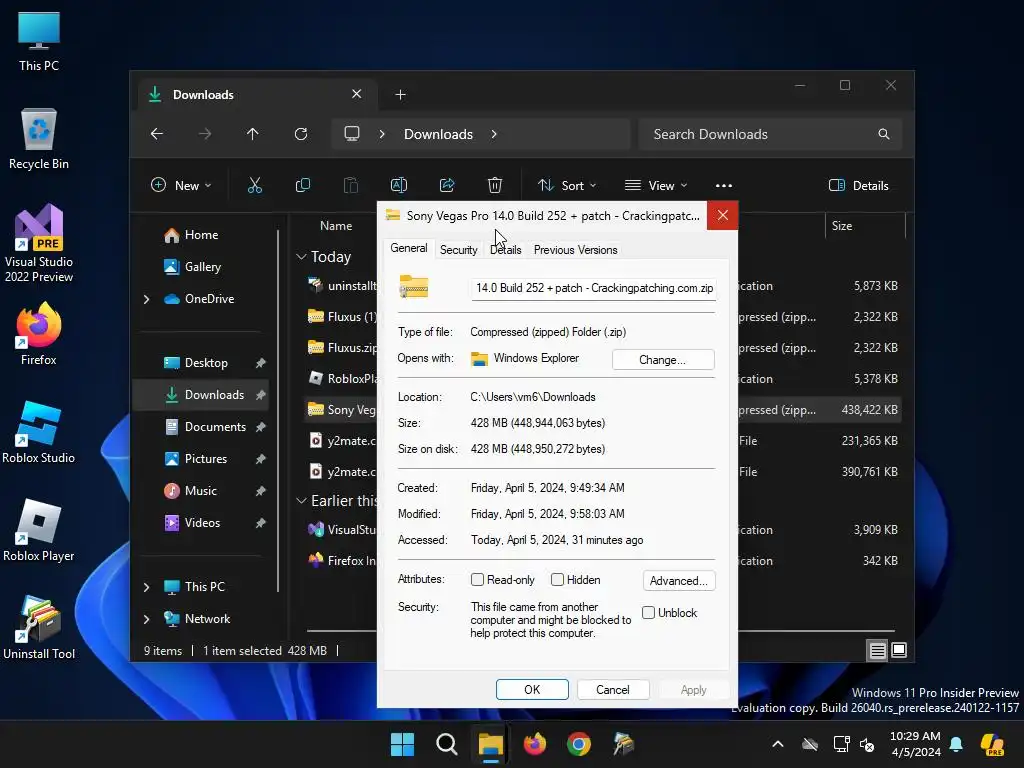
Task: Open the Sort dropdown menu
Action: point(567,185)
